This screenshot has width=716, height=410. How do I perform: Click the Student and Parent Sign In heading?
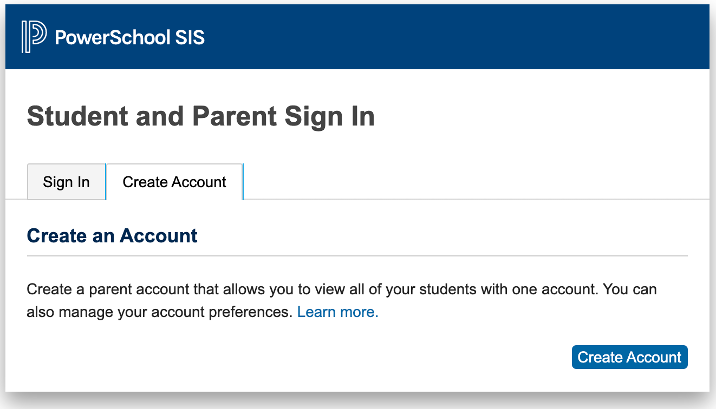click(x=200, y=116)
